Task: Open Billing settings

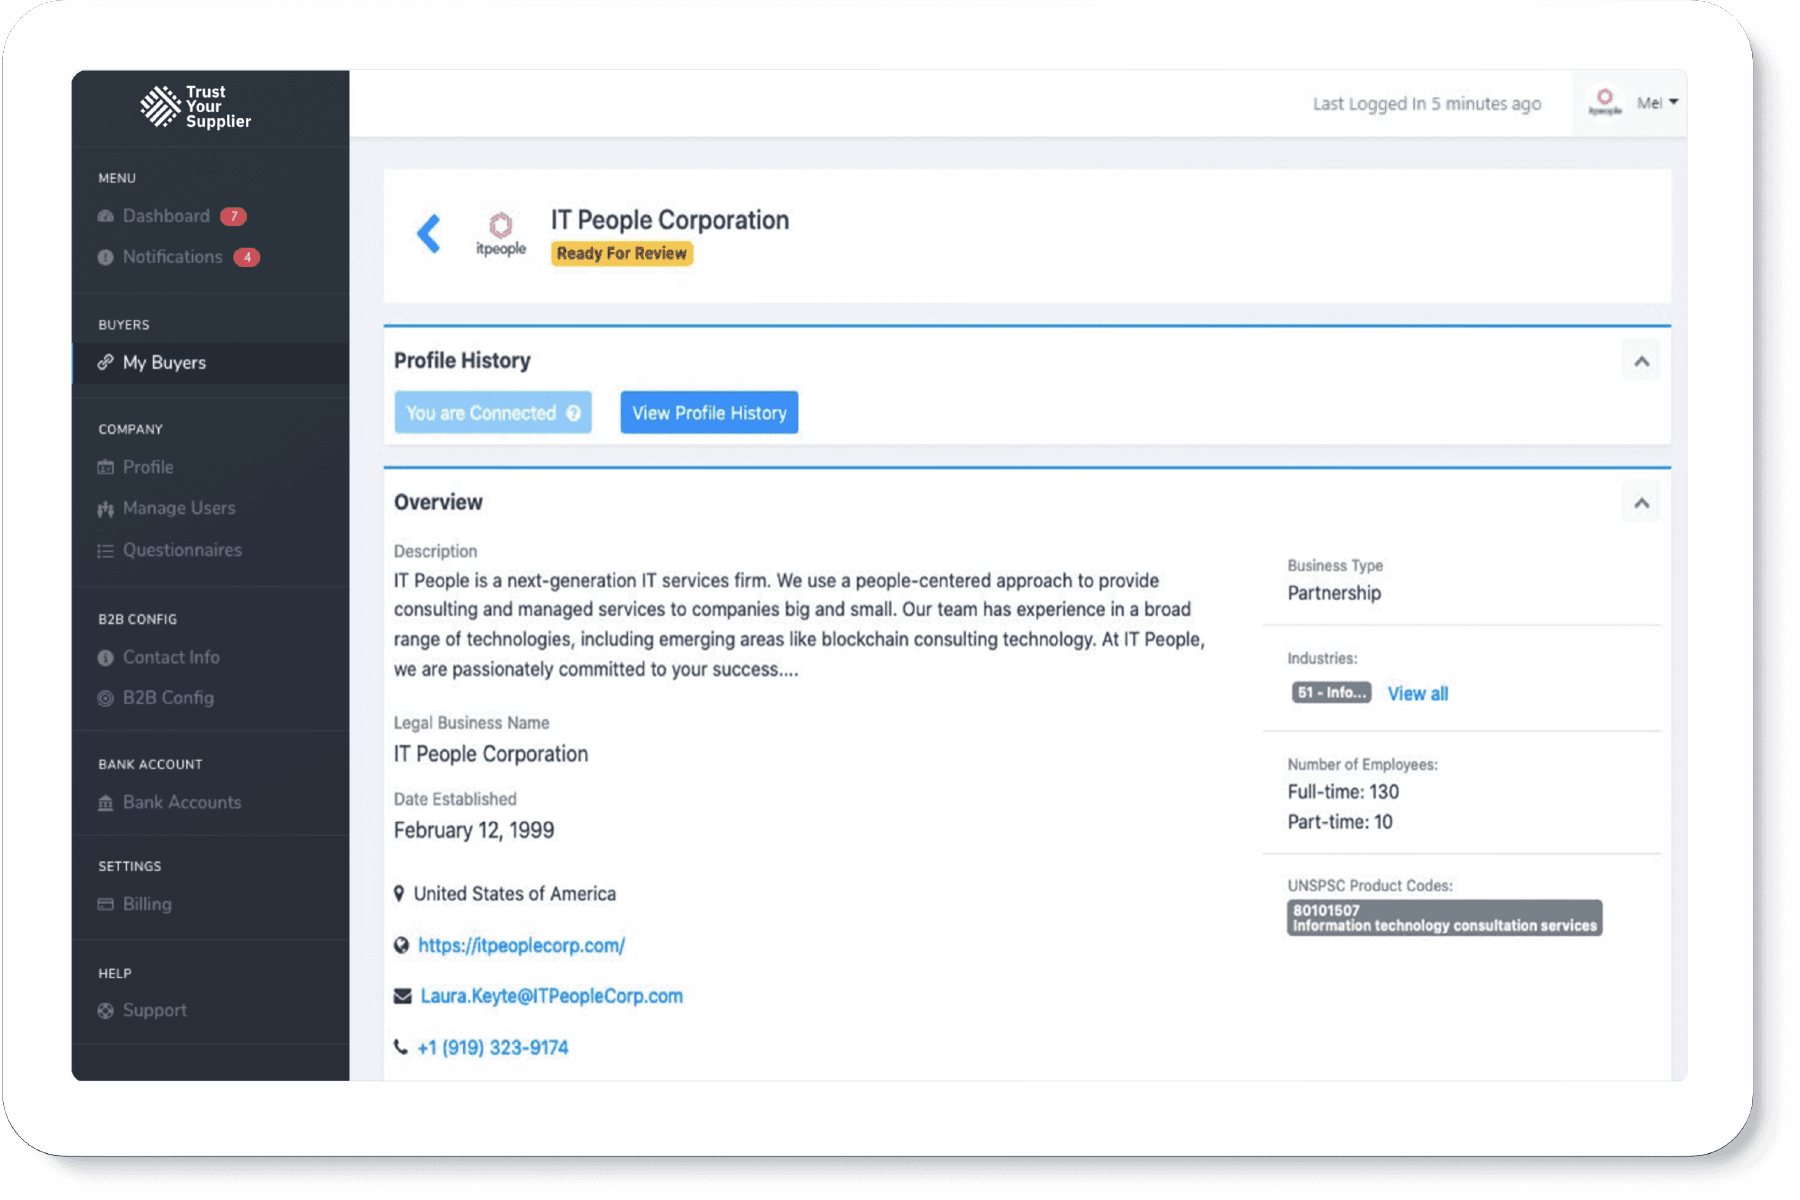Action: (147, 904)
